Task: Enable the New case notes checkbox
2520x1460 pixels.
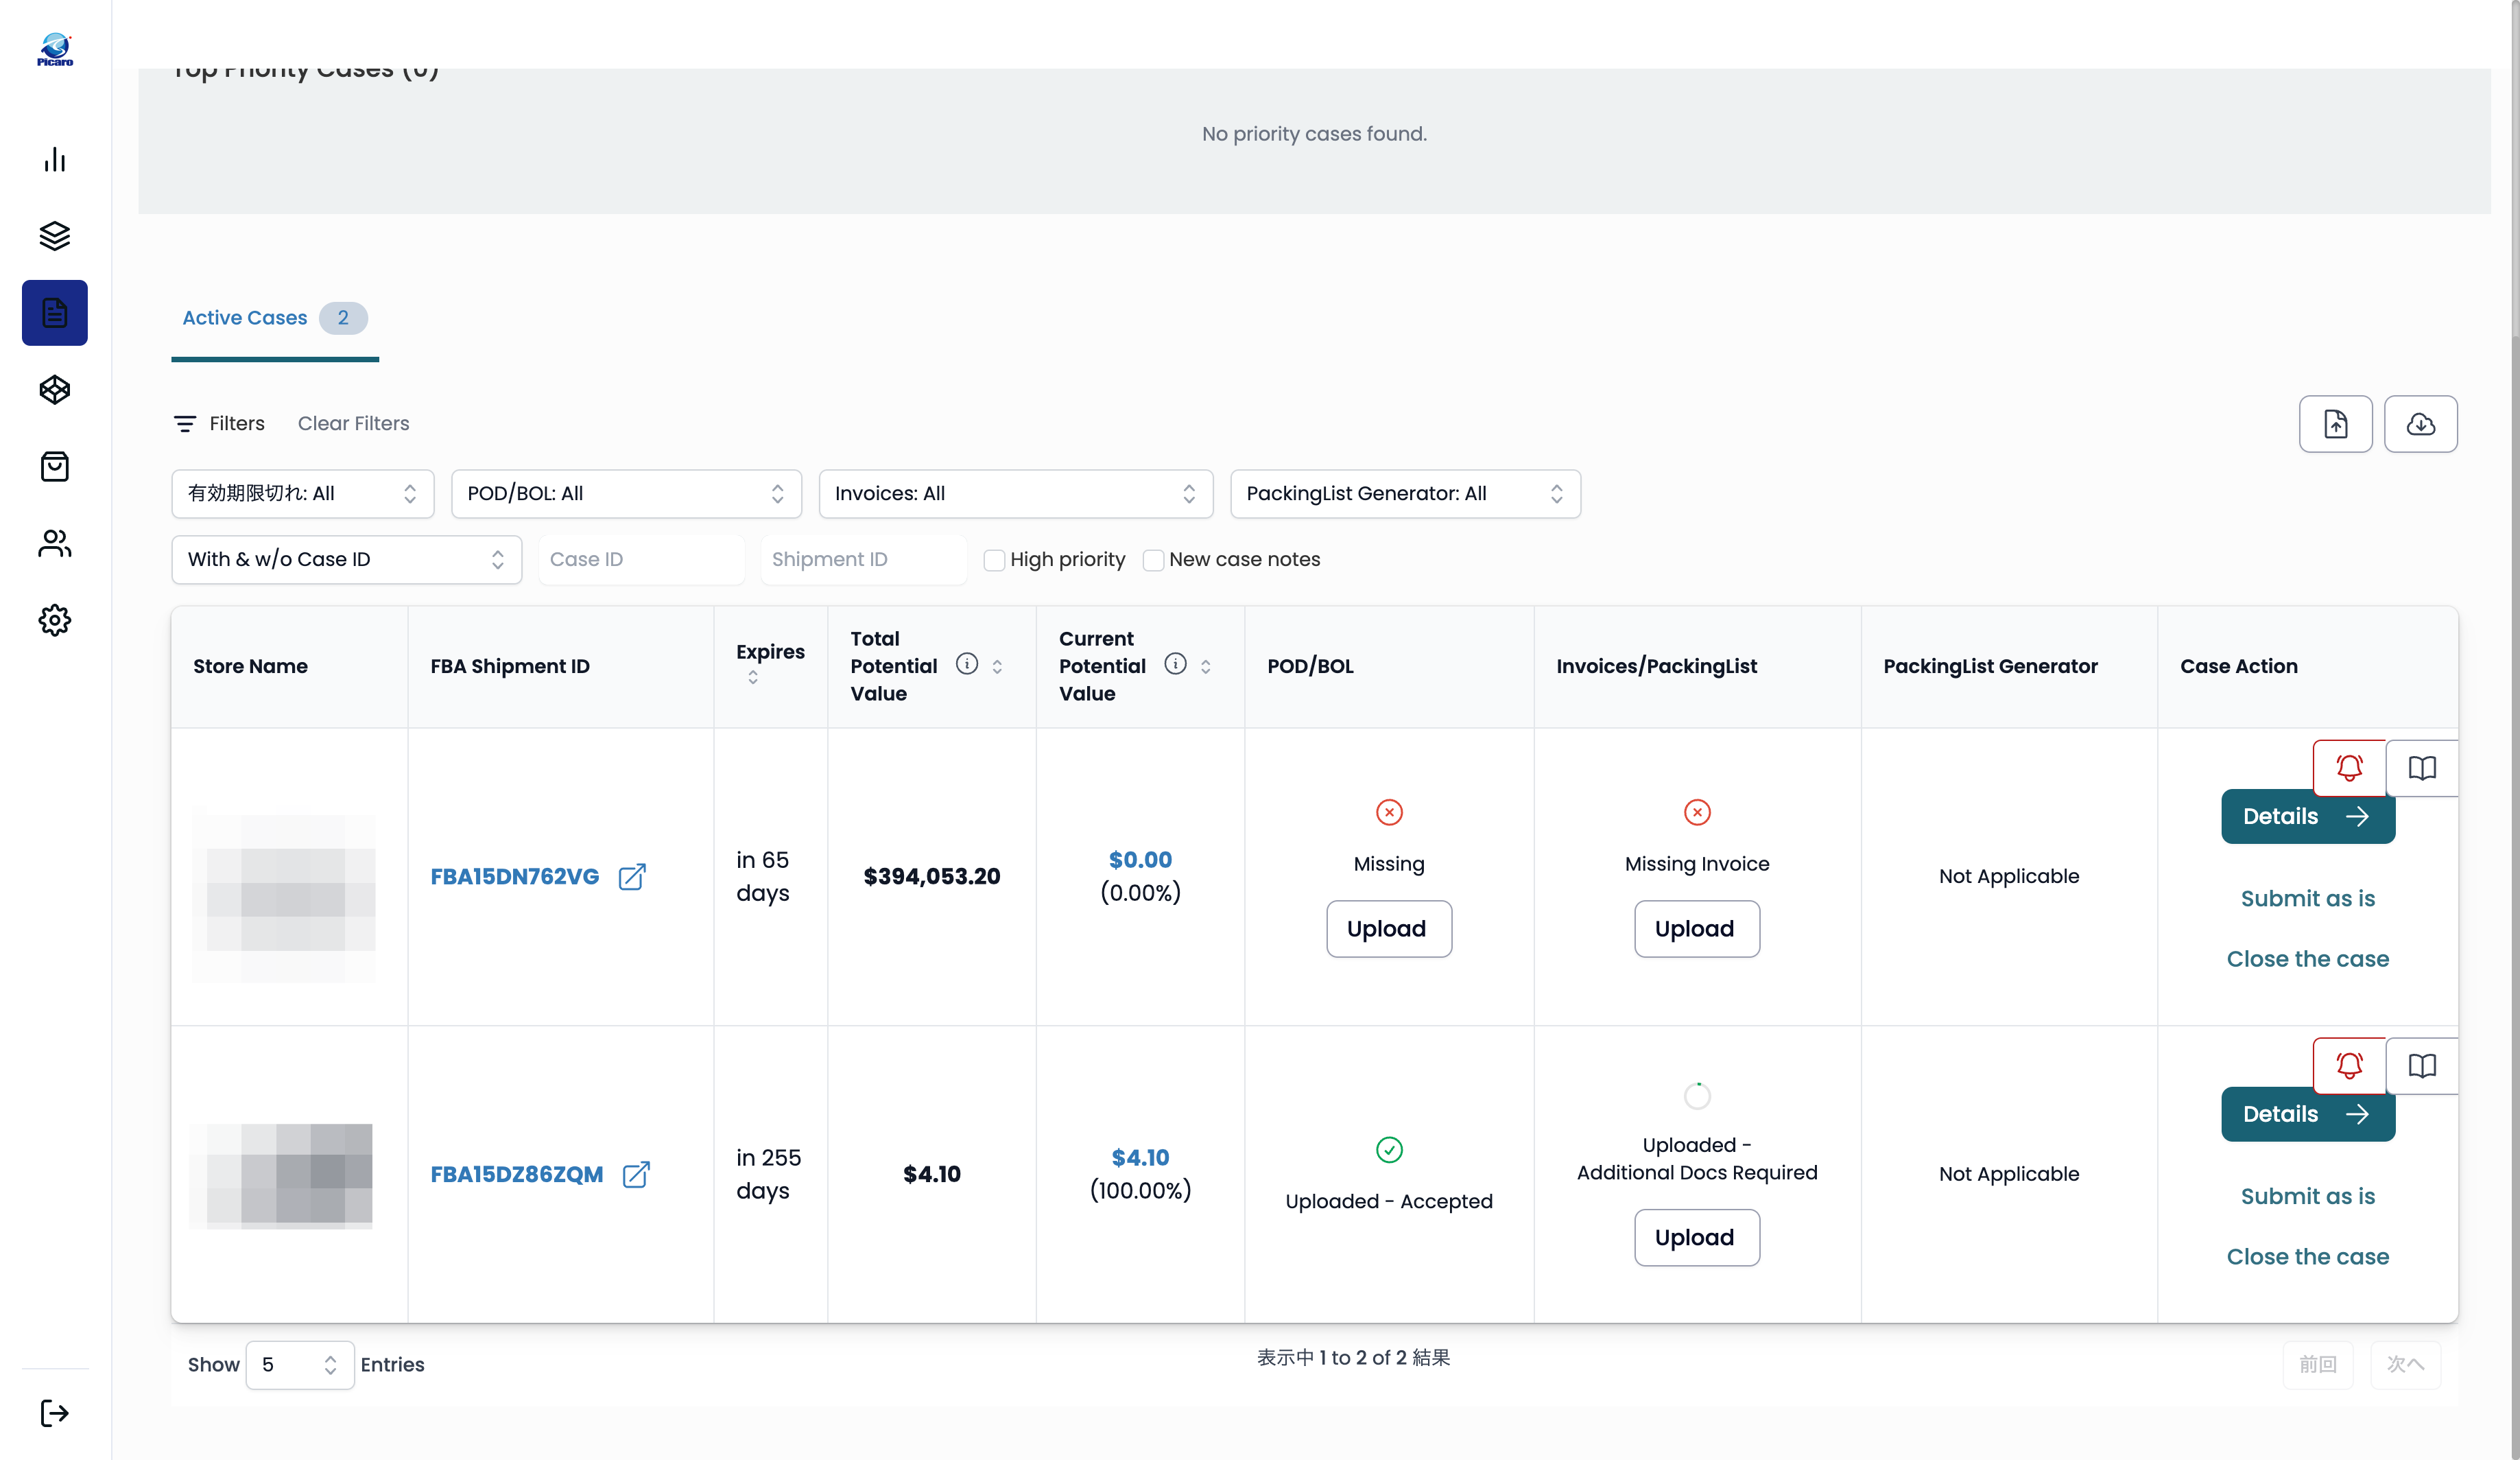Action: coord(1153,560)
